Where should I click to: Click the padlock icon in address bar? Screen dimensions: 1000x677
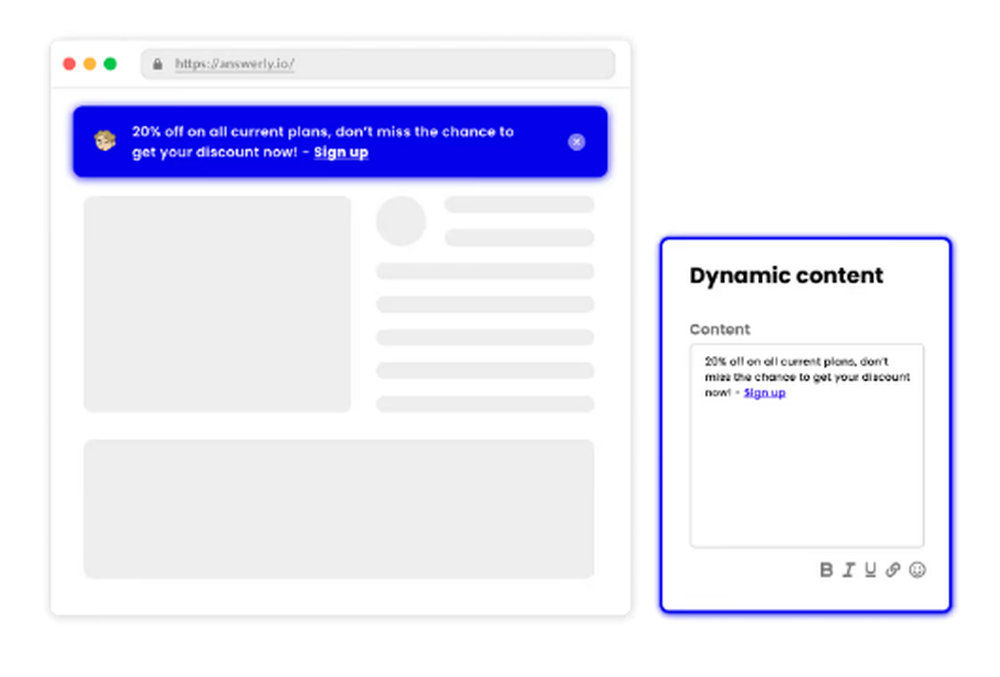(158, 64)
